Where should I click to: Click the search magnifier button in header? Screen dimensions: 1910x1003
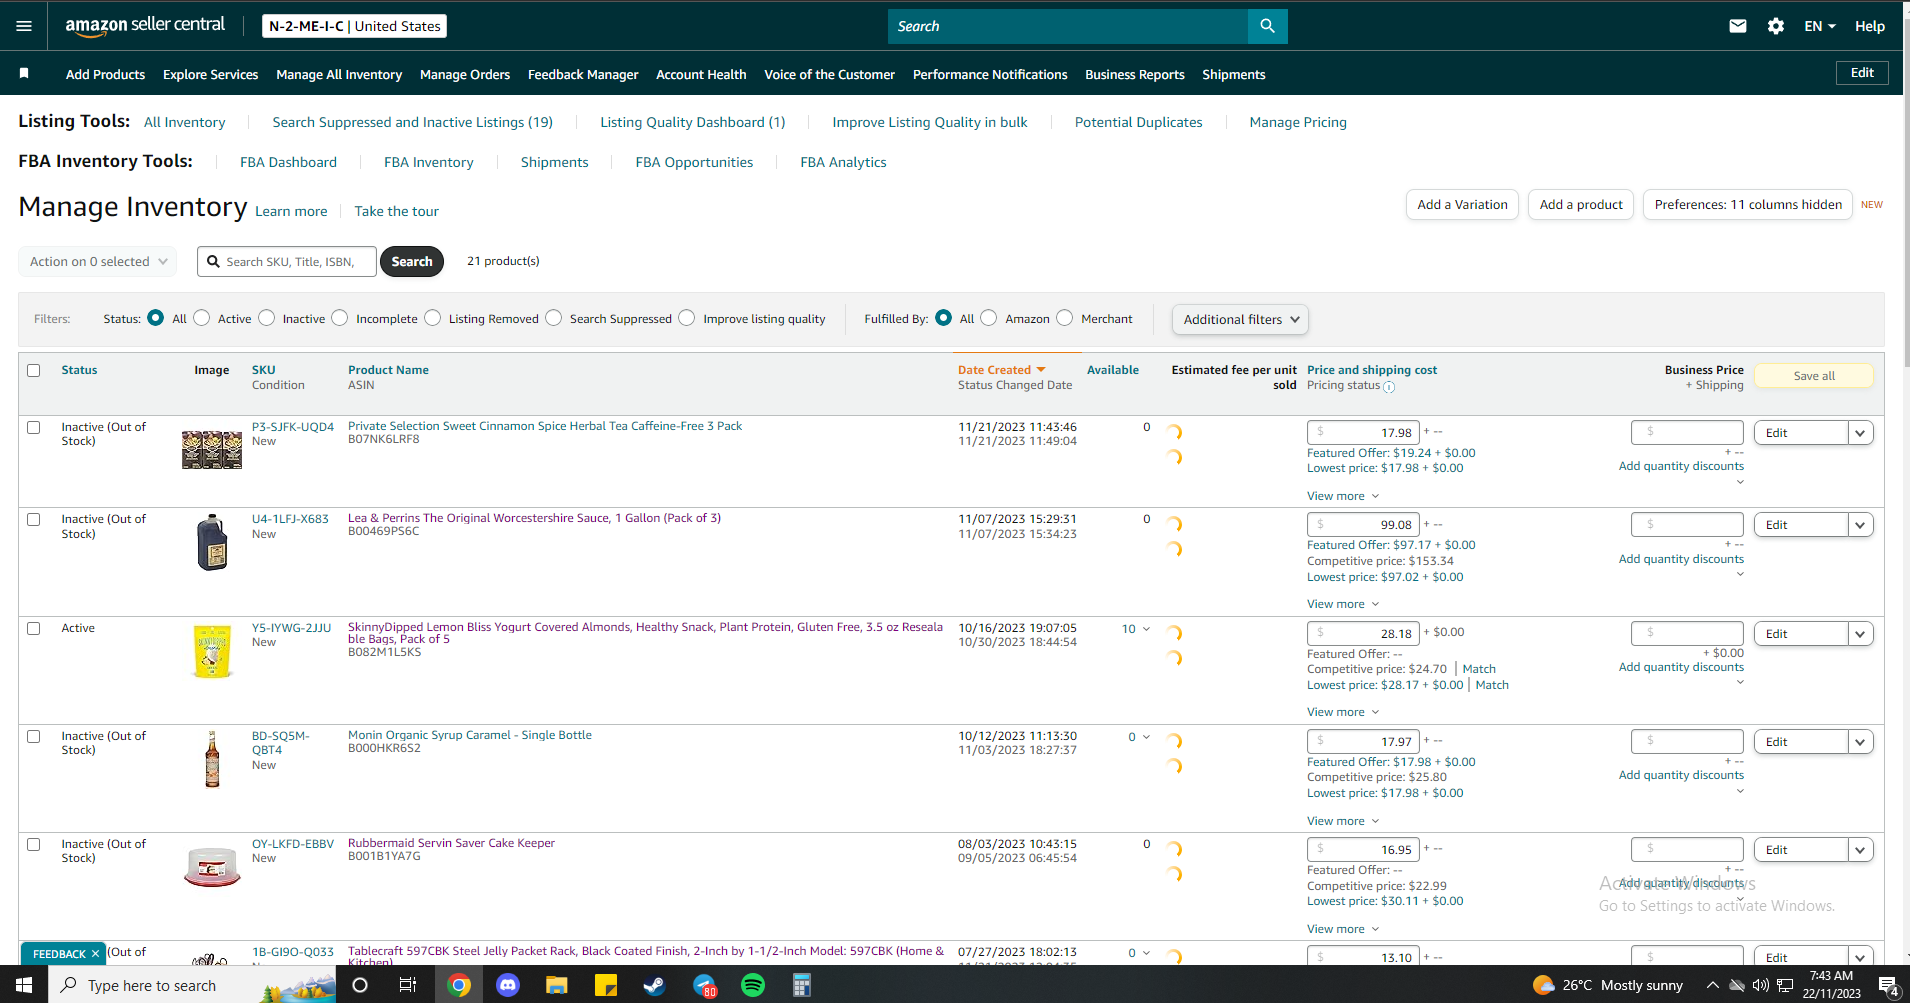1267,26
